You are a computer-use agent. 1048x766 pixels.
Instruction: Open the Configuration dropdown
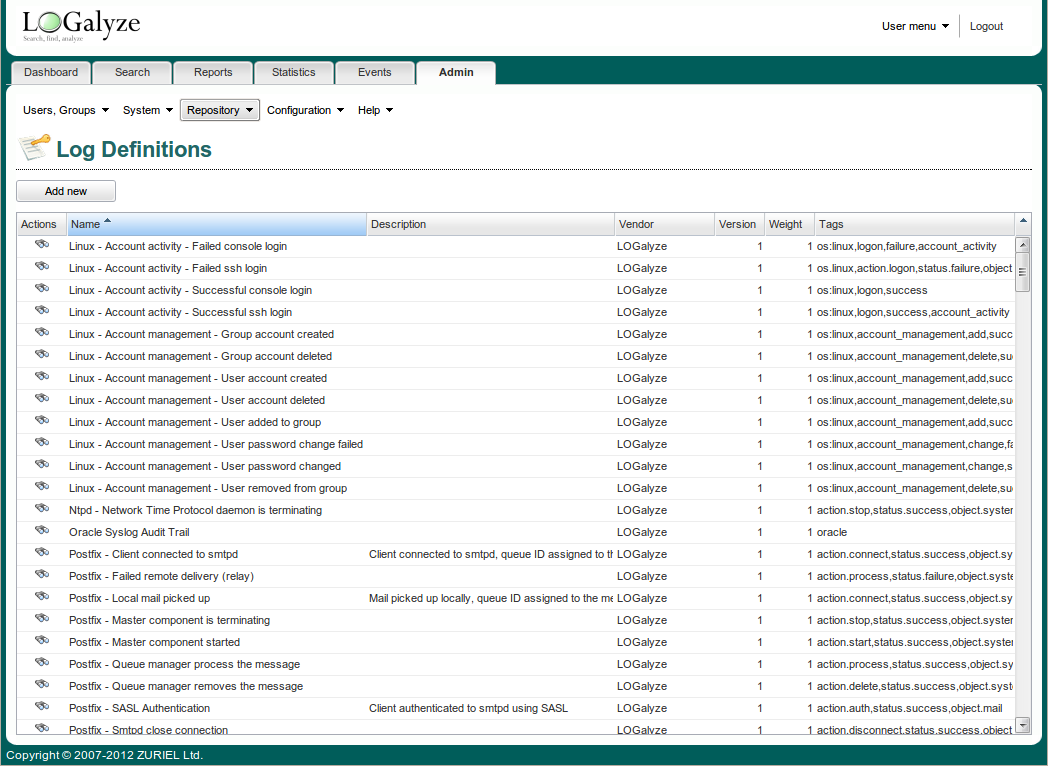tap(302, 110)
